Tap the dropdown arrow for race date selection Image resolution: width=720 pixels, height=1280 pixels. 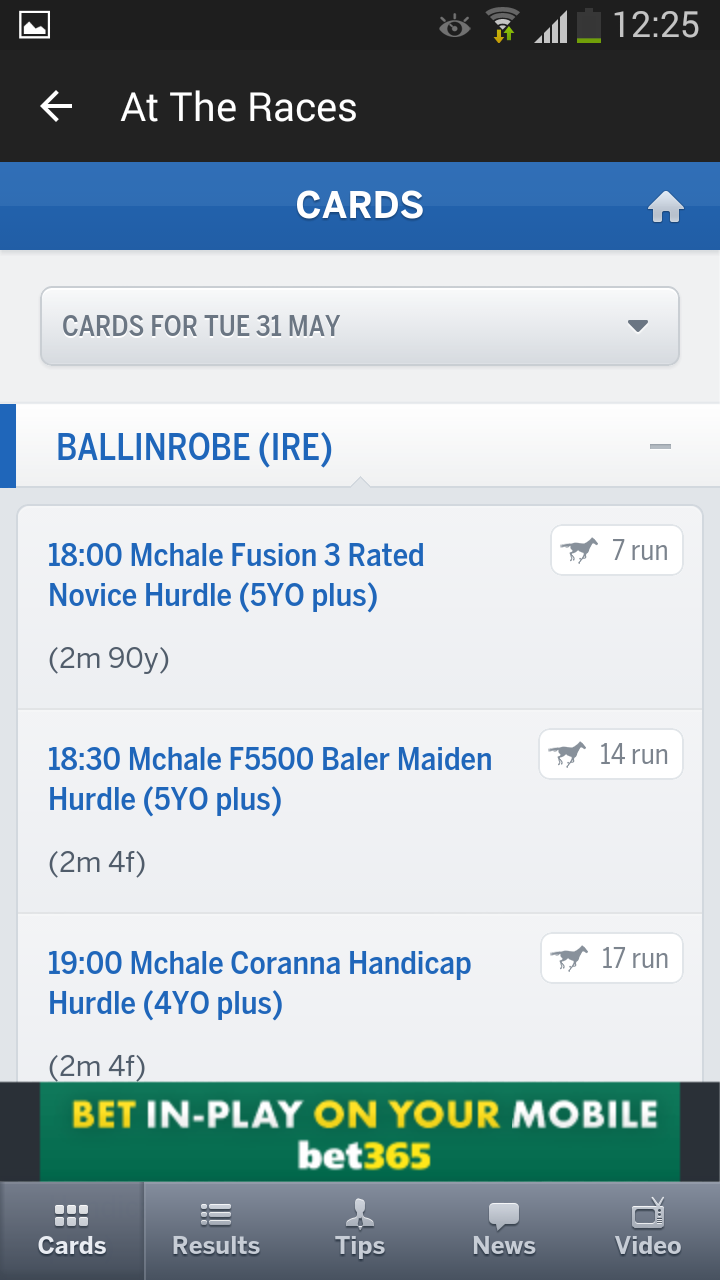tap(637, 325)
